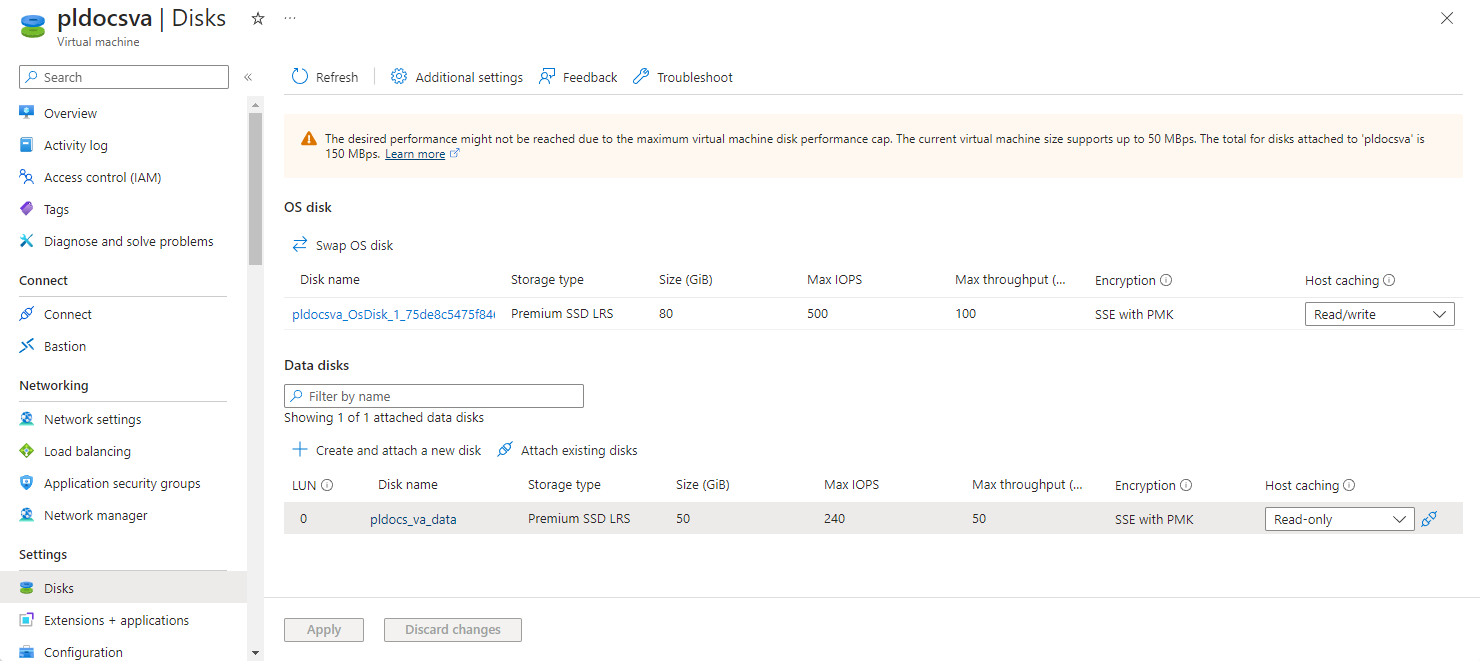
Task: Open Activity log in the sidebar
Action: (76, 145)
